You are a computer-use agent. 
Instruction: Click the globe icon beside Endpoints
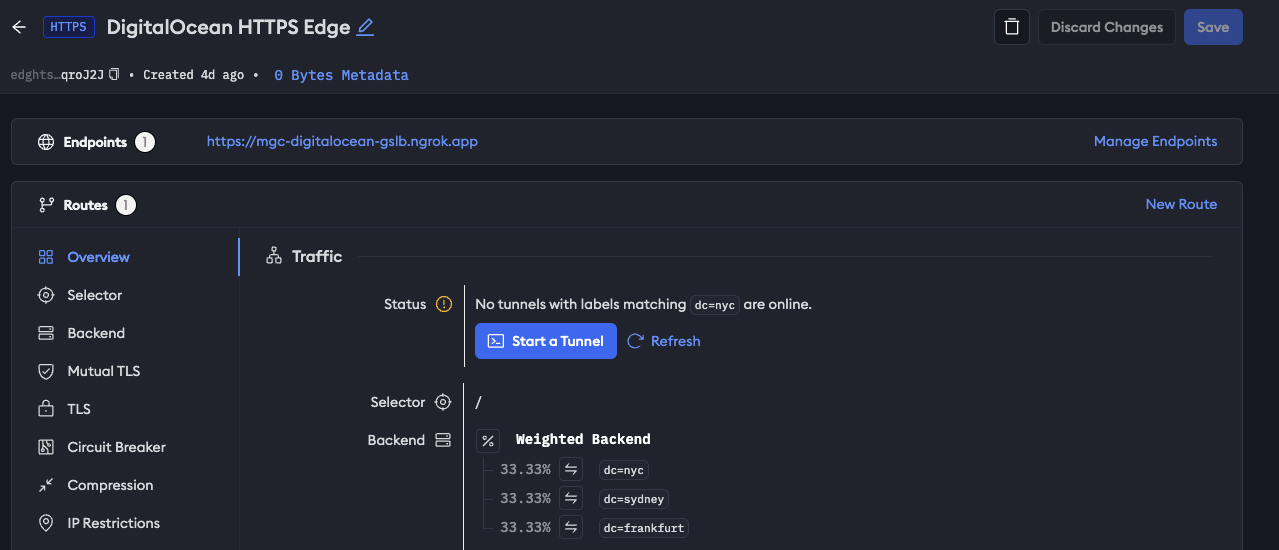pos(46,142)
